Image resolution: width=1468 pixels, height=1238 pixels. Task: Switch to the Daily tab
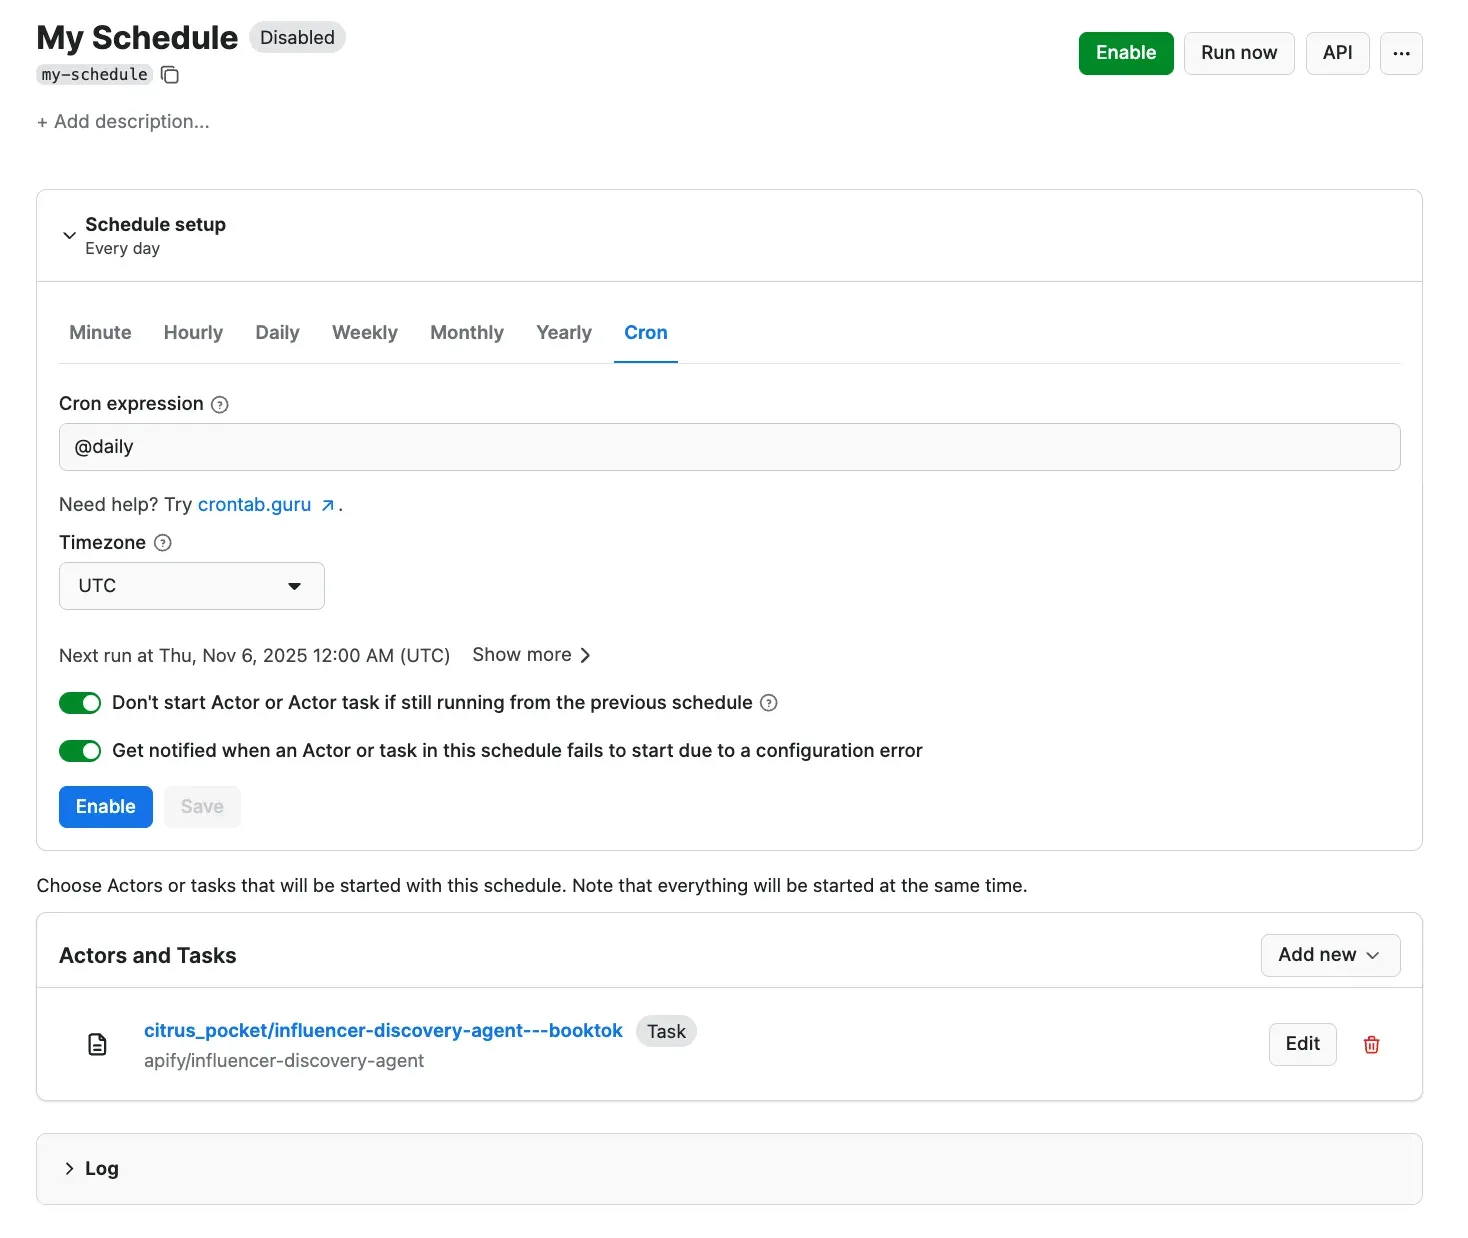click(x=277, y=333)
